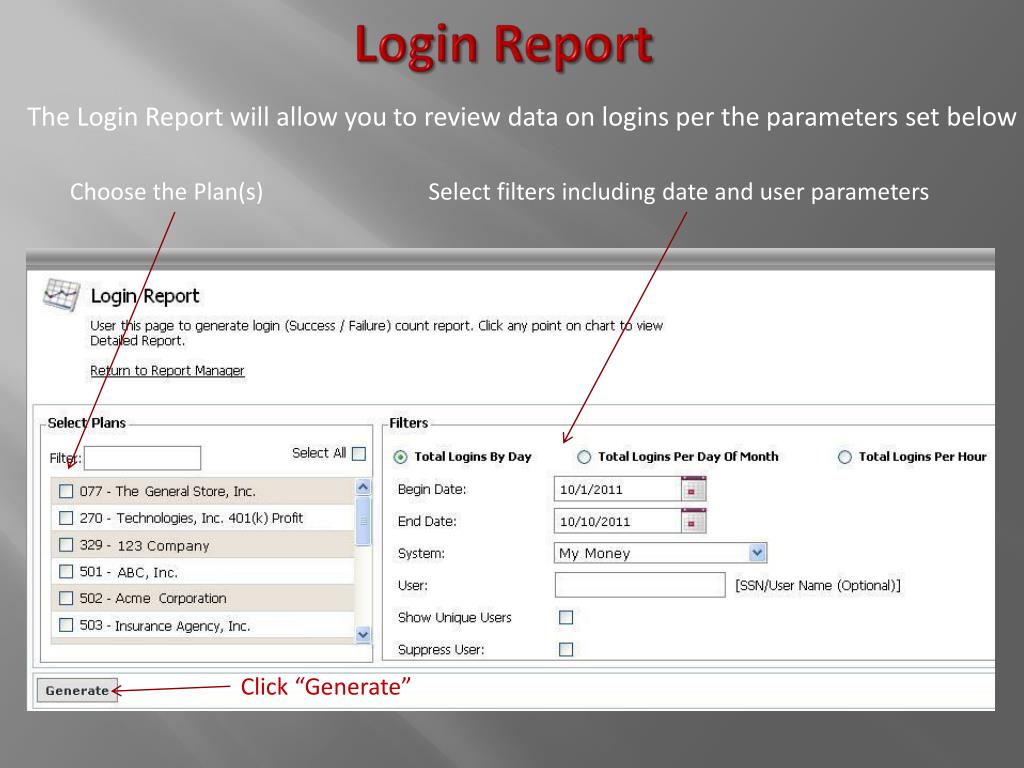Viewport: 1024px width, 768px height.
Task: Check the plan 329 - 123 Company
Action: 66,544
